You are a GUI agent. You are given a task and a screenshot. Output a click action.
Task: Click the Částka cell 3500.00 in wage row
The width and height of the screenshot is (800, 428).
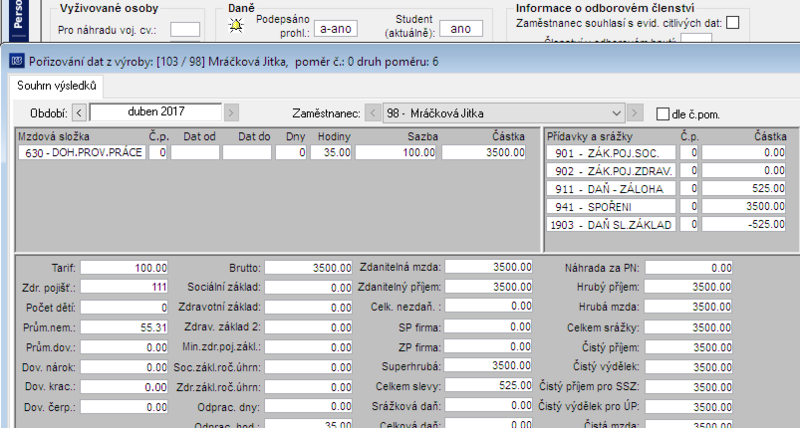click(483, 153)
